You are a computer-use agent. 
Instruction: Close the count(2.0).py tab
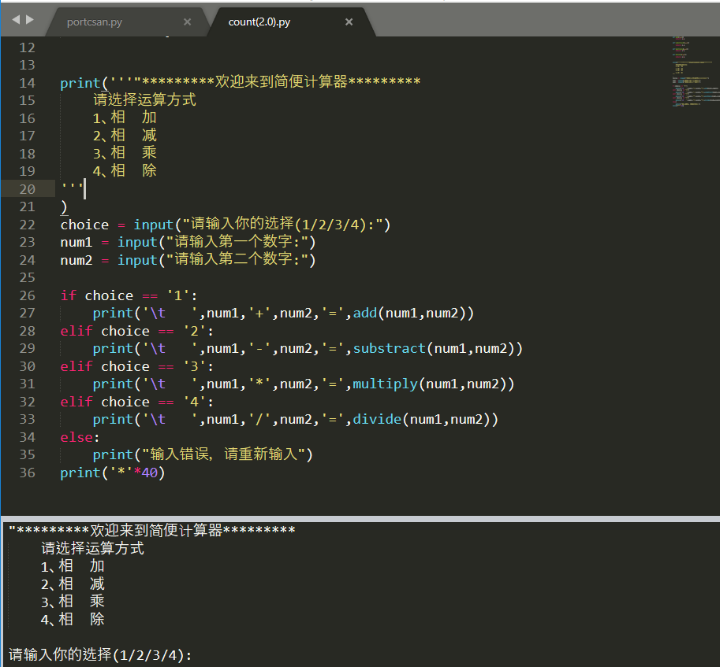[x=349, y=22]
